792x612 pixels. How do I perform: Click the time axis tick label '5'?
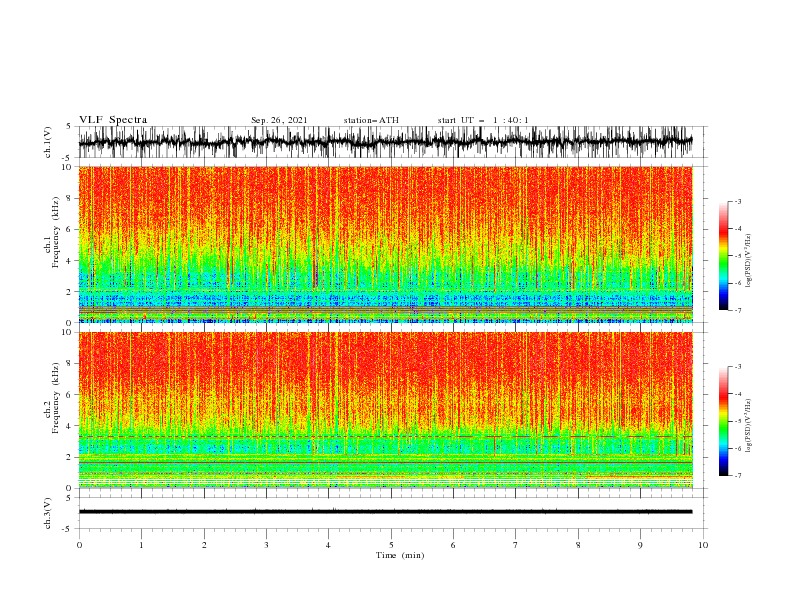tap(391, 545)
